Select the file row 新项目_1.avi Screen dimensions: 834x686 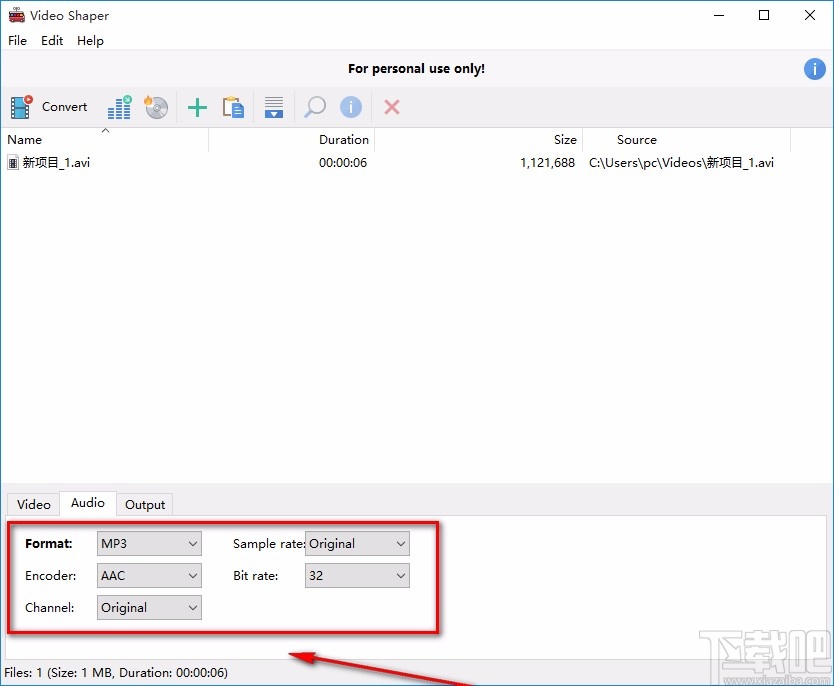click(x=396, y=163)
